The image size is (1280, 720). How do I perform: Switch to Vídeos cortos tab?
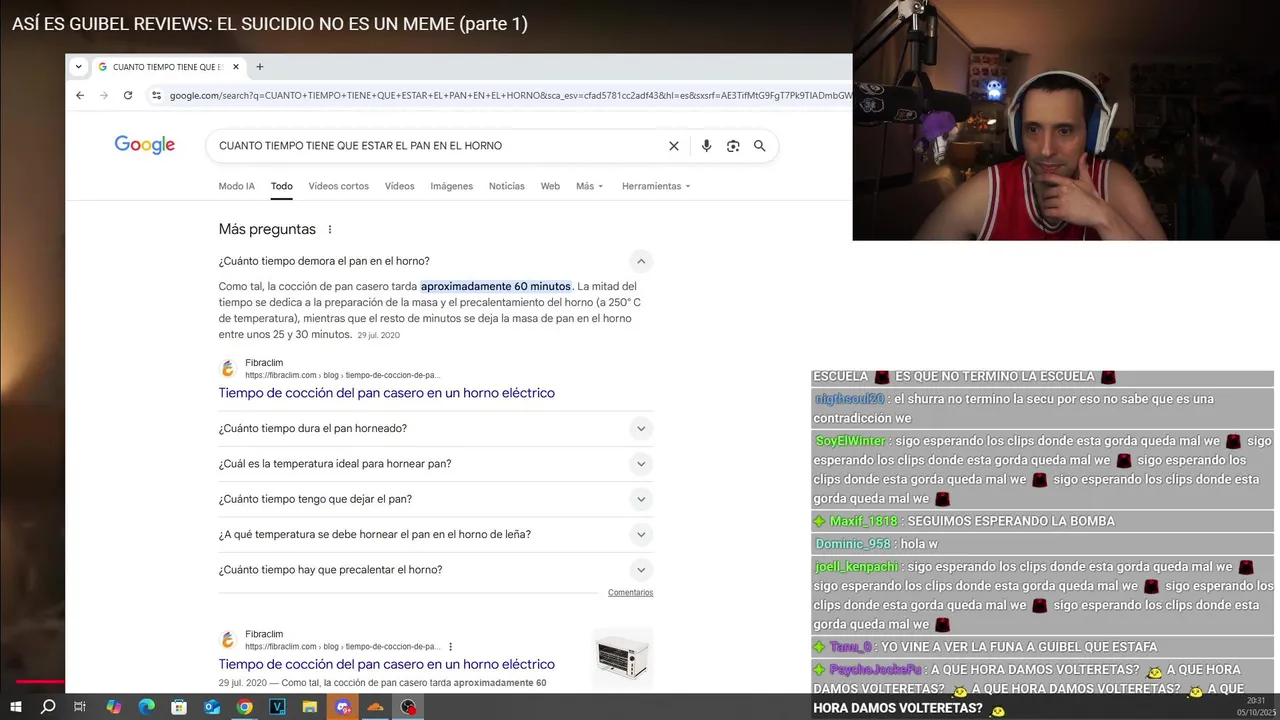pyautogui.click(x=339, y=186)
